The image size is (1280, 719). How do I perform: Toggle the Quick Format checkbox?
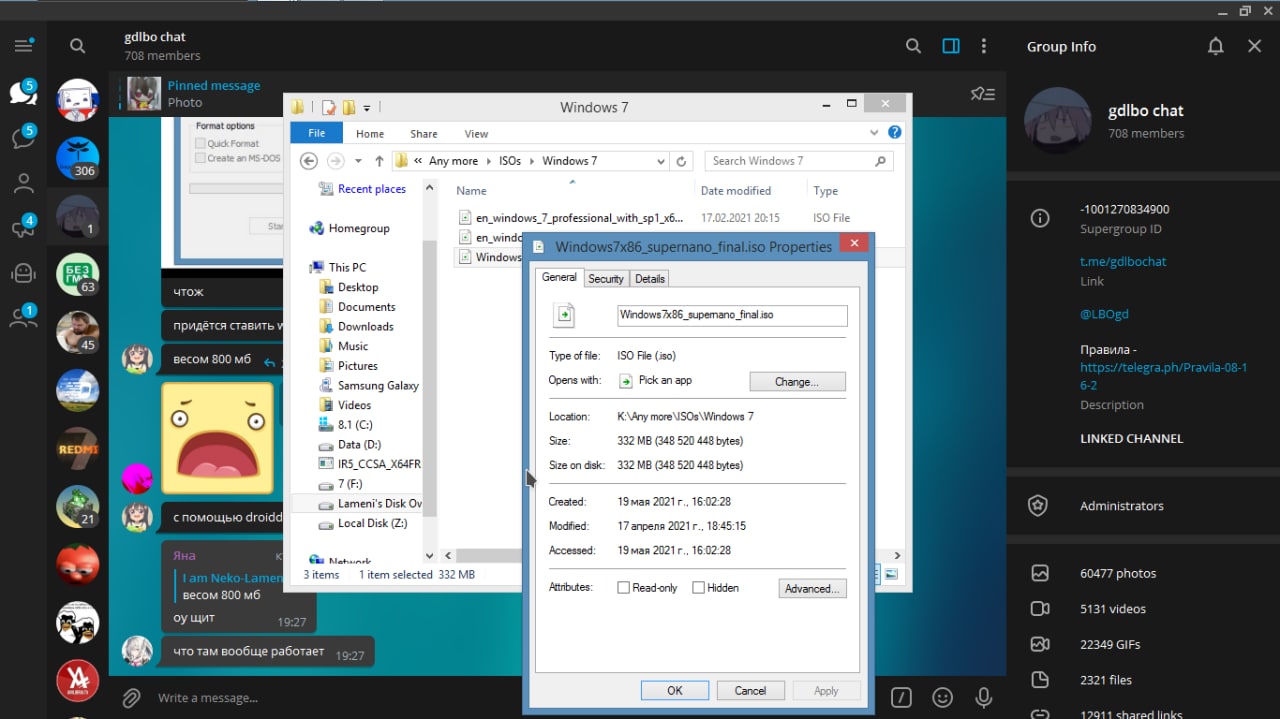click(200, 144)
